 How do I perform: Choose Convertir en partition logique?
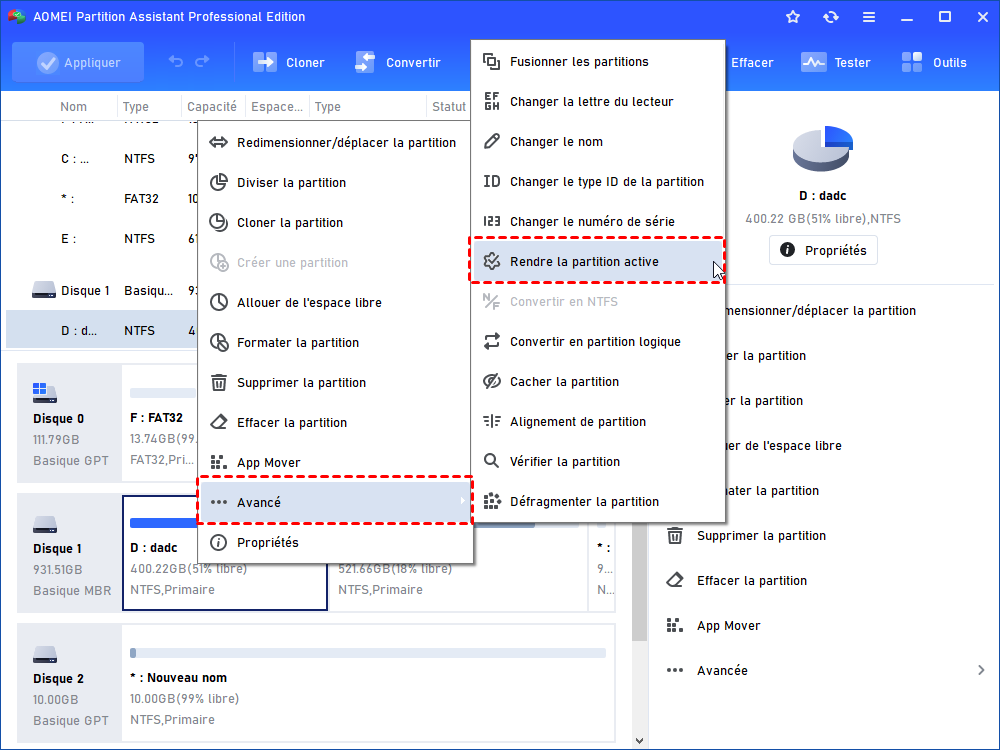598,342
